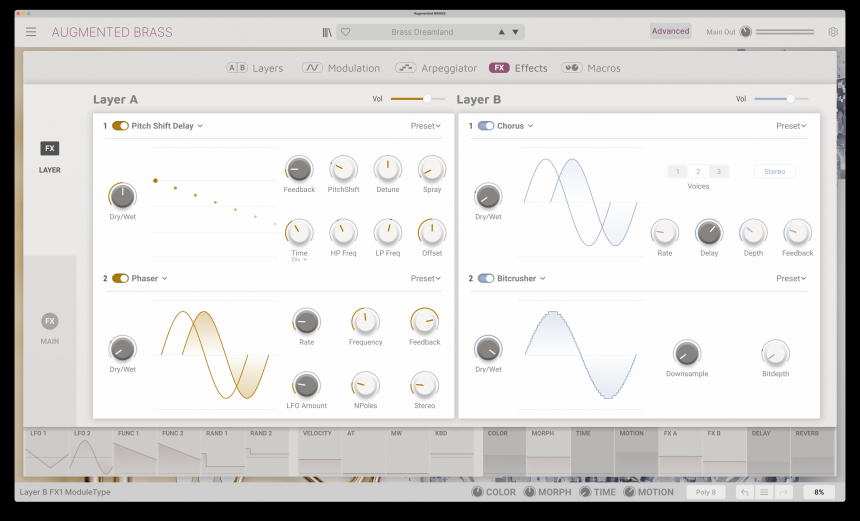Open the settings gear icon
This screenshot has height=521, width=860.
click(x=833, y=32)
